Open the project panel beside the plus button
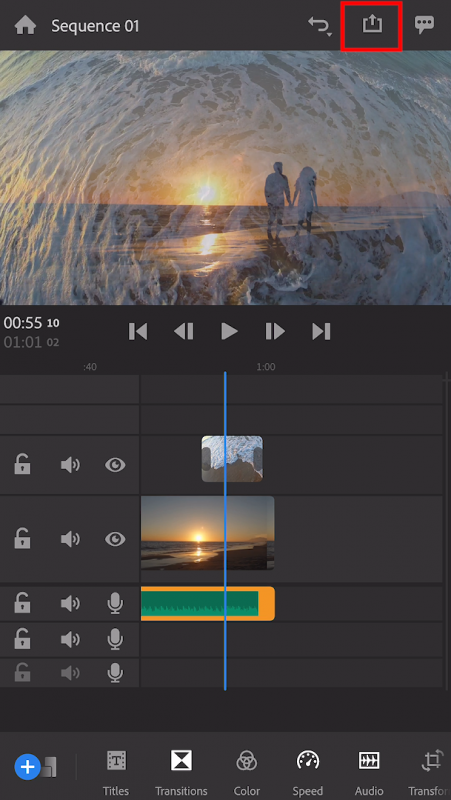The image size is (451, 800). coord(49,767)
